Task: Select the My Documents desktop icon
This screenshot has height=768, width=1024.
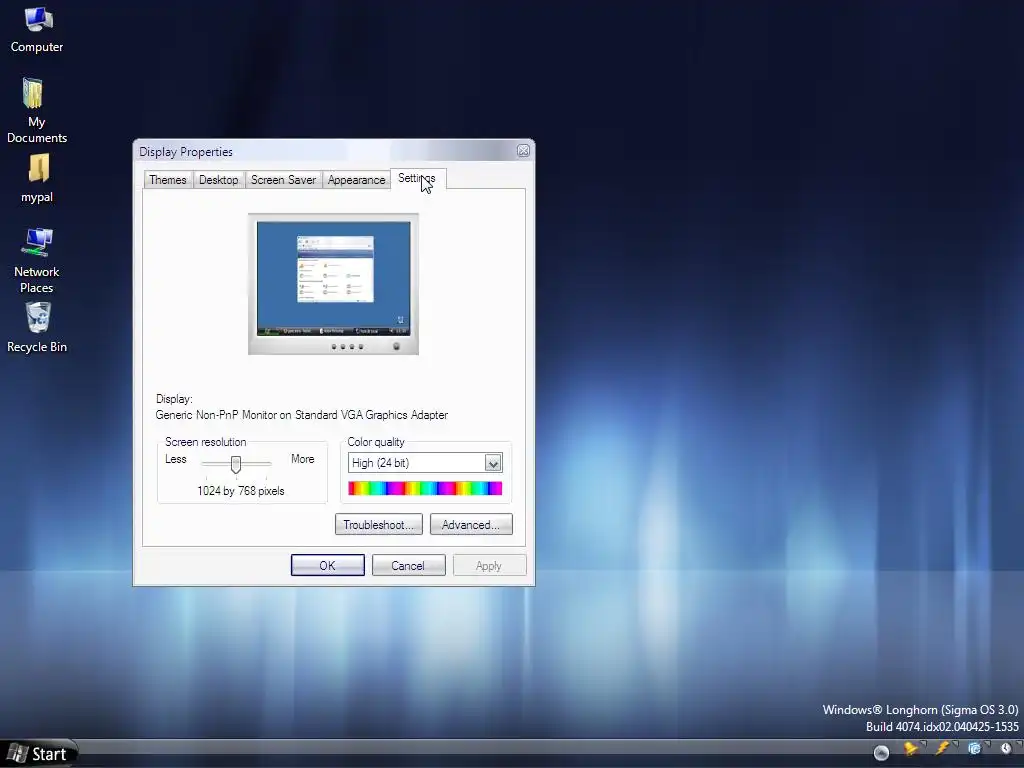Action: [x=37, y=110]
